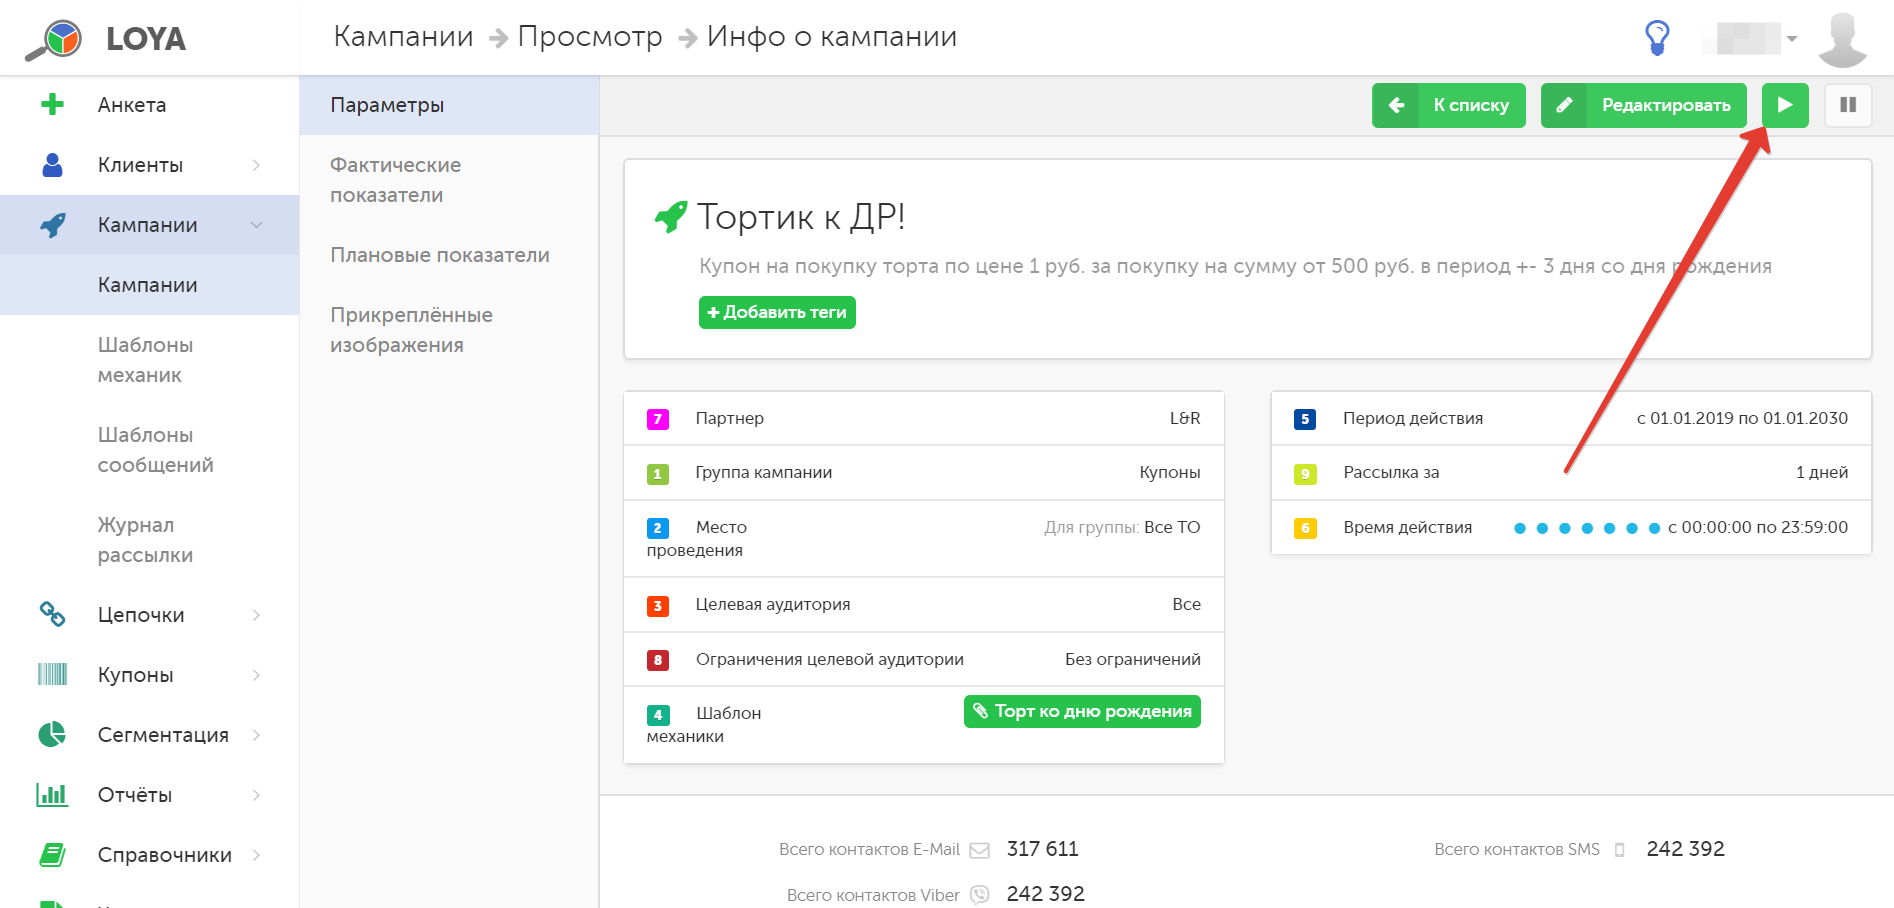Open the account name dropdown arrow
Screen dimensions: 1894x908
coord(1792,39)
